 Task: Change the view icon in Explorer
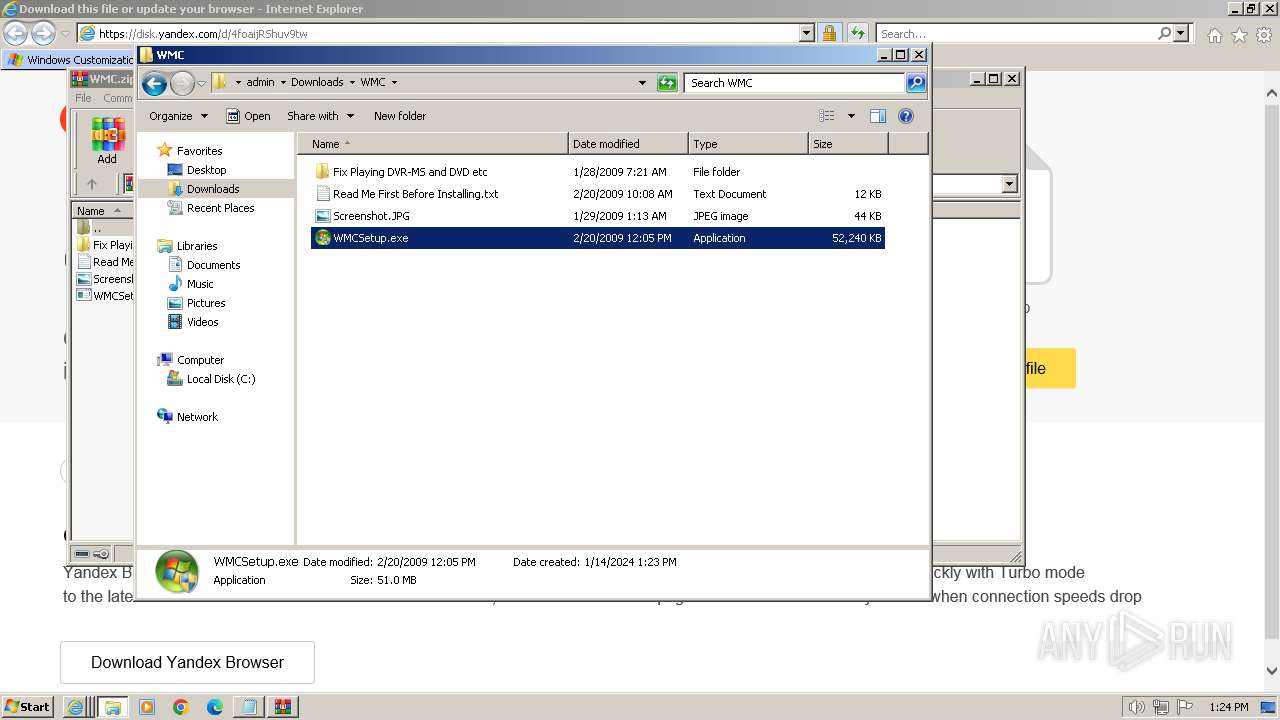[827, 116]
